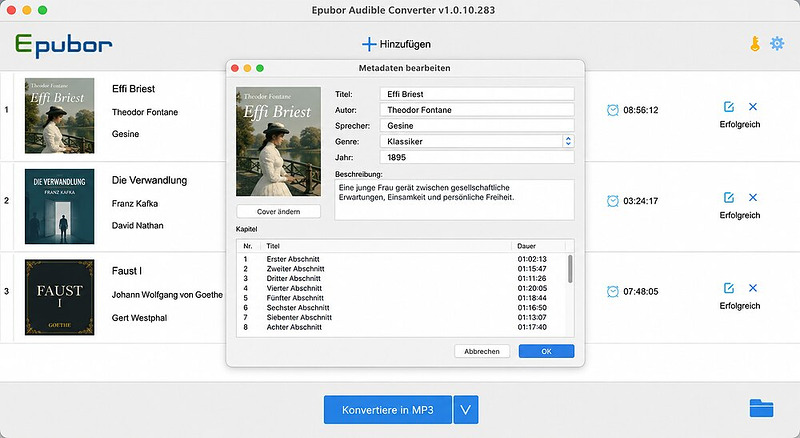Click the Hinzufügen plus icon

[369, 44]
